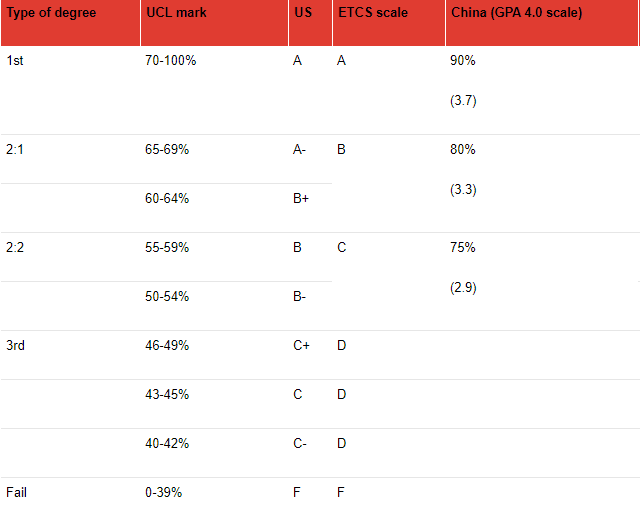
Task: Select the "70-100%" UCL mark cell
Action: click(x=170, y=60)
